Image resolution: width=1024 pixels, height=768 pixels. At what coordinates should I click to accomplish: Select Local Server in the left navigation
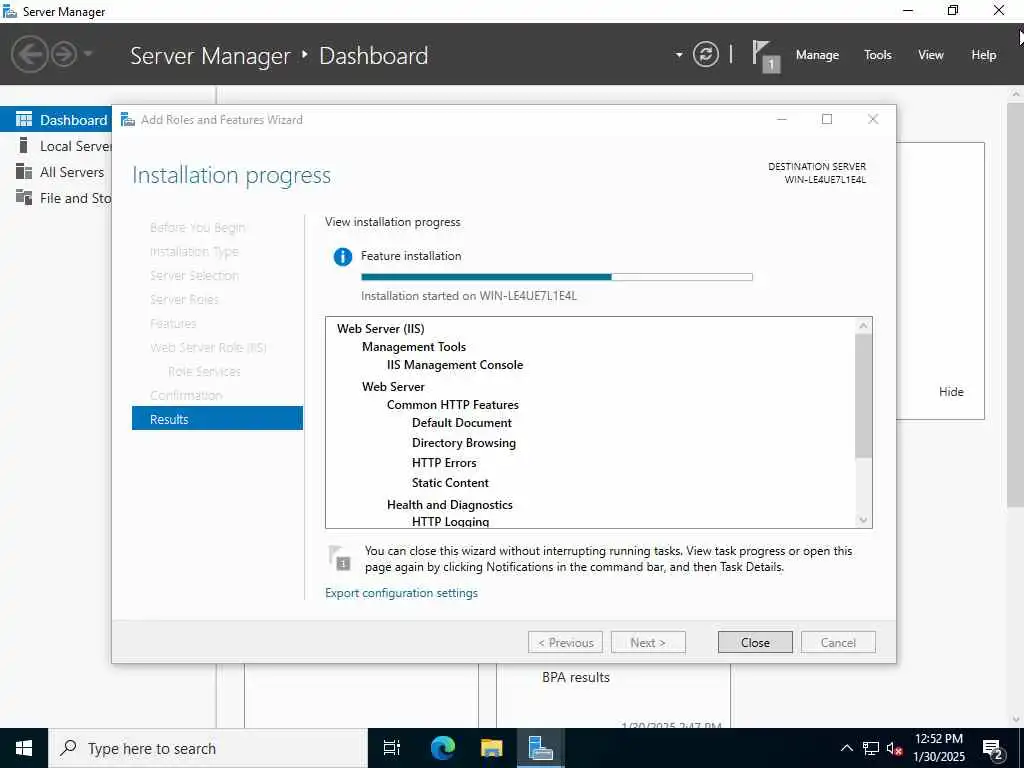56,146
